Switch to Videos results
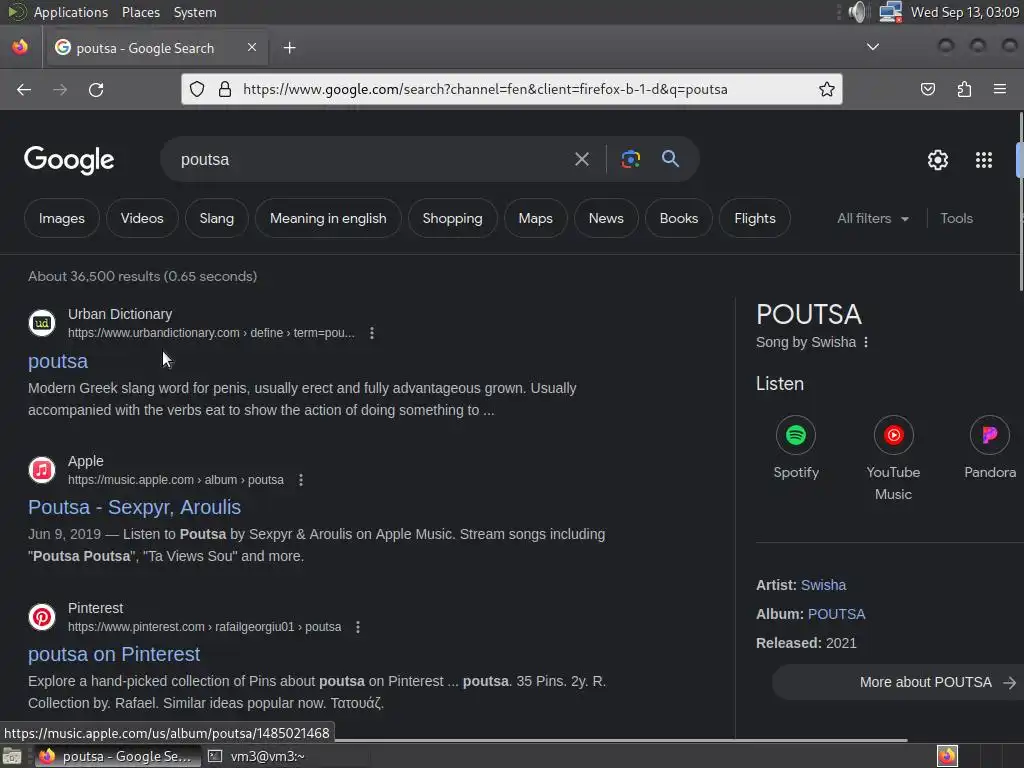 [142, 218]
